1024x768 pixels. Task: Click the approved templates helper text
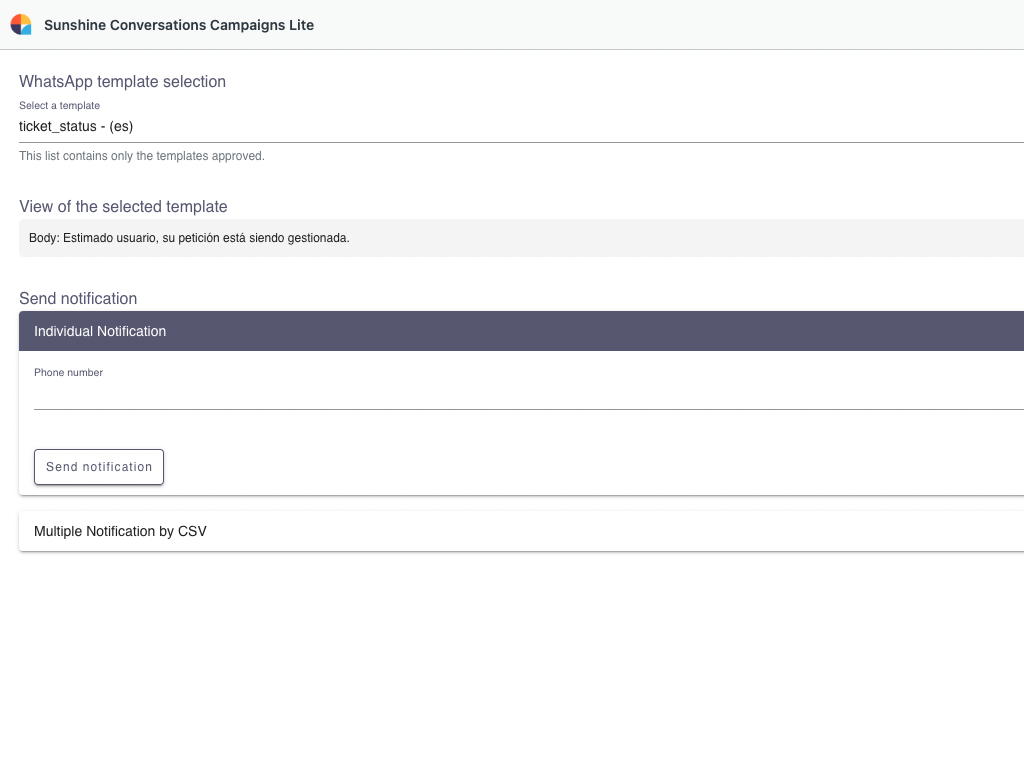tap(142, 156)
